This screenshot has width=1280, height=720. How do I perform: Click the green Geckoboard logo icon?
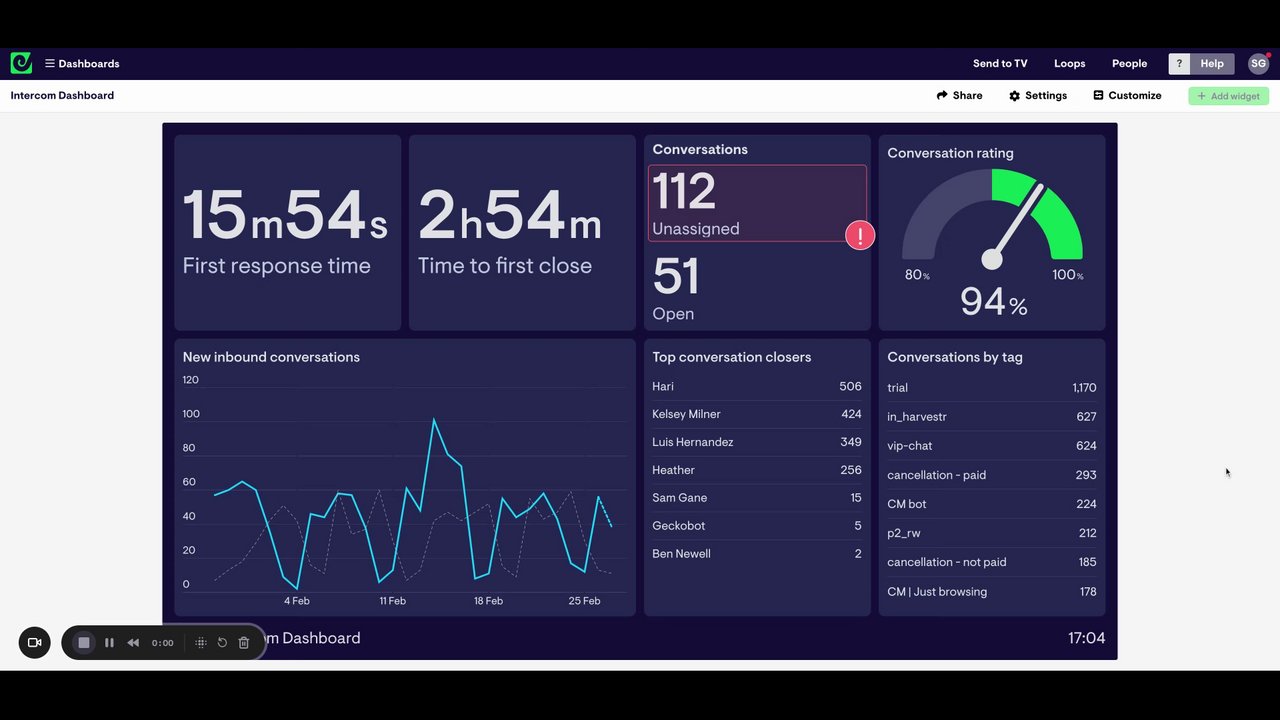21,63
